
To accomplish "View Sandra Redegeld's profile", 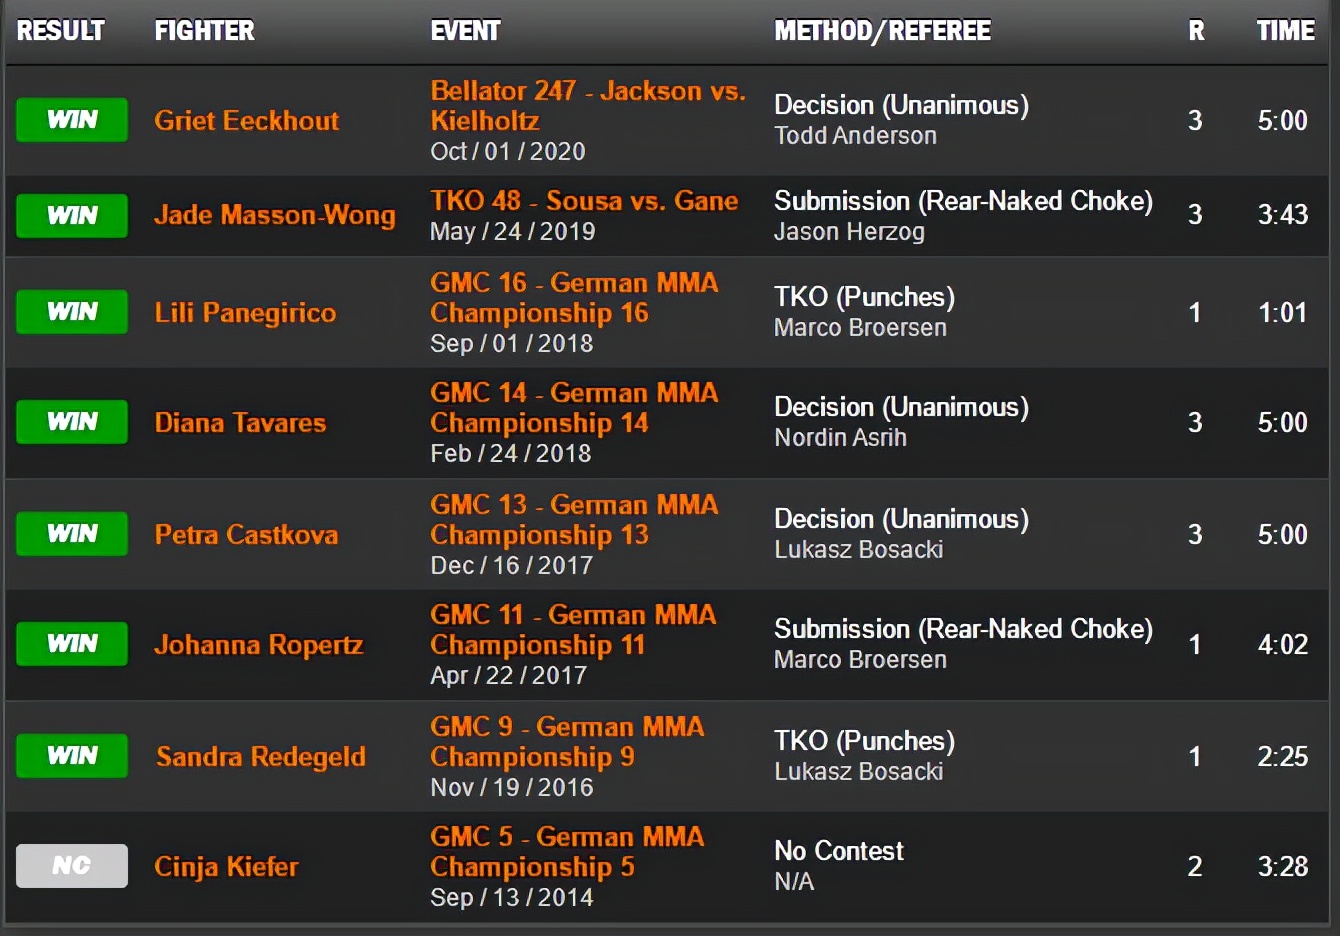I will 260,757.
